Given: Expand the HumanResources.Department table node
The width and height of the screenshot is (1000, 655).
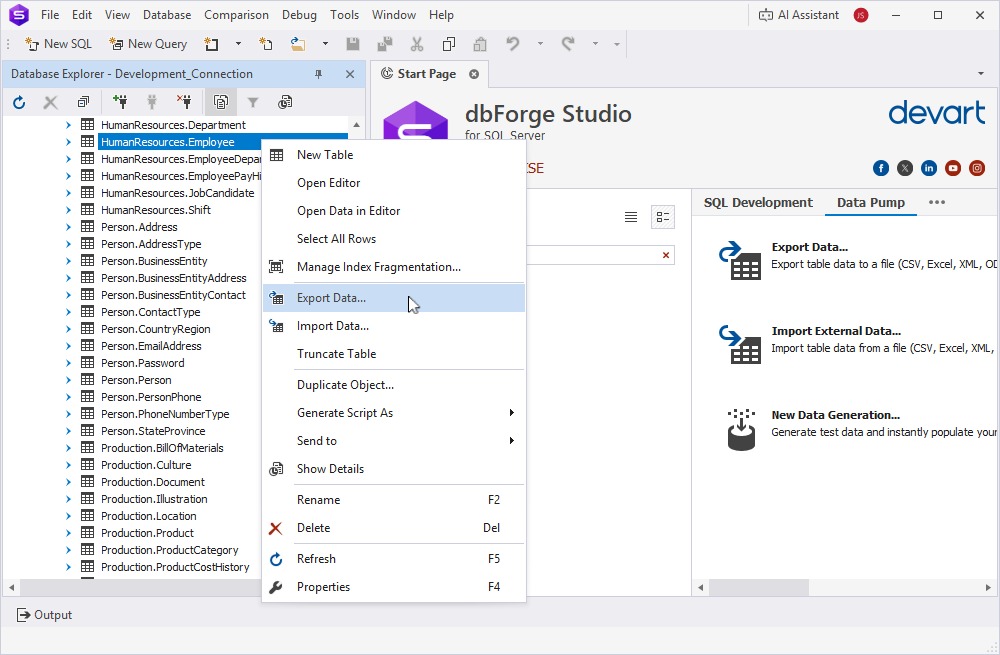Looking at the screenshot, I should click(68, 125).
